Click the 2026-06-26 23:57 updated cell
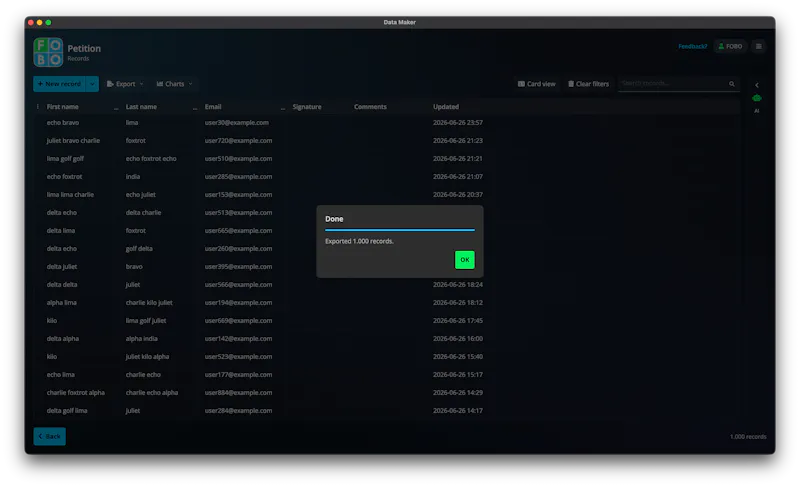The height and width of the screenshot is (487, 800). (458, 122)
